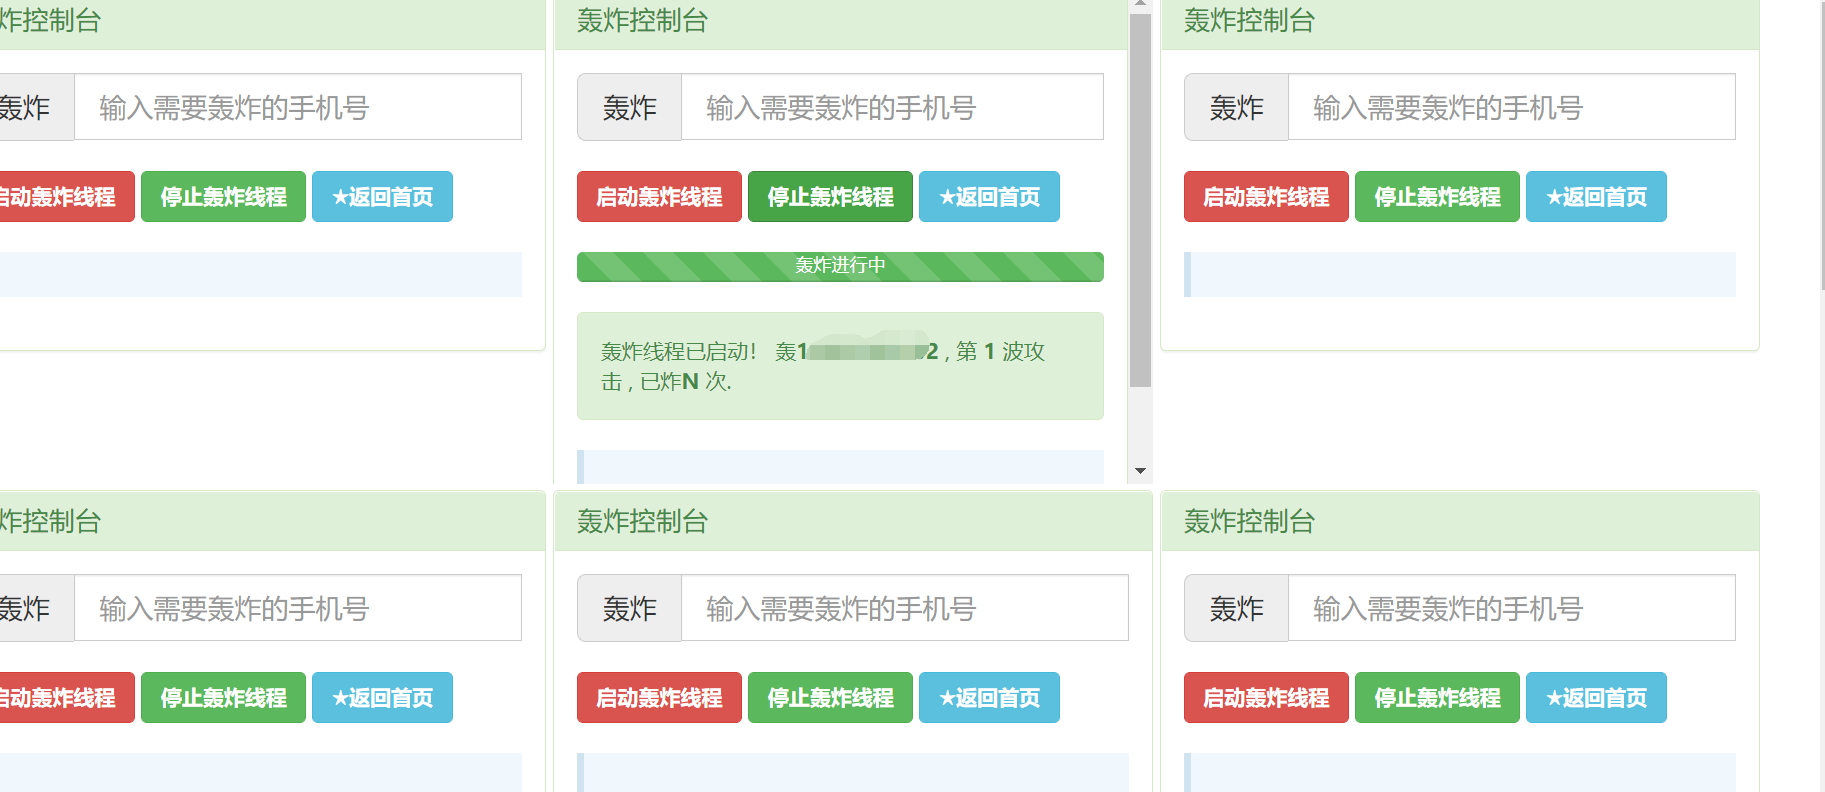Image resolution: width=1825 pixels, height=792 pixels.
Task: Click ★返回首页 in the bottom-middle panel
Action: coord(988,698)
